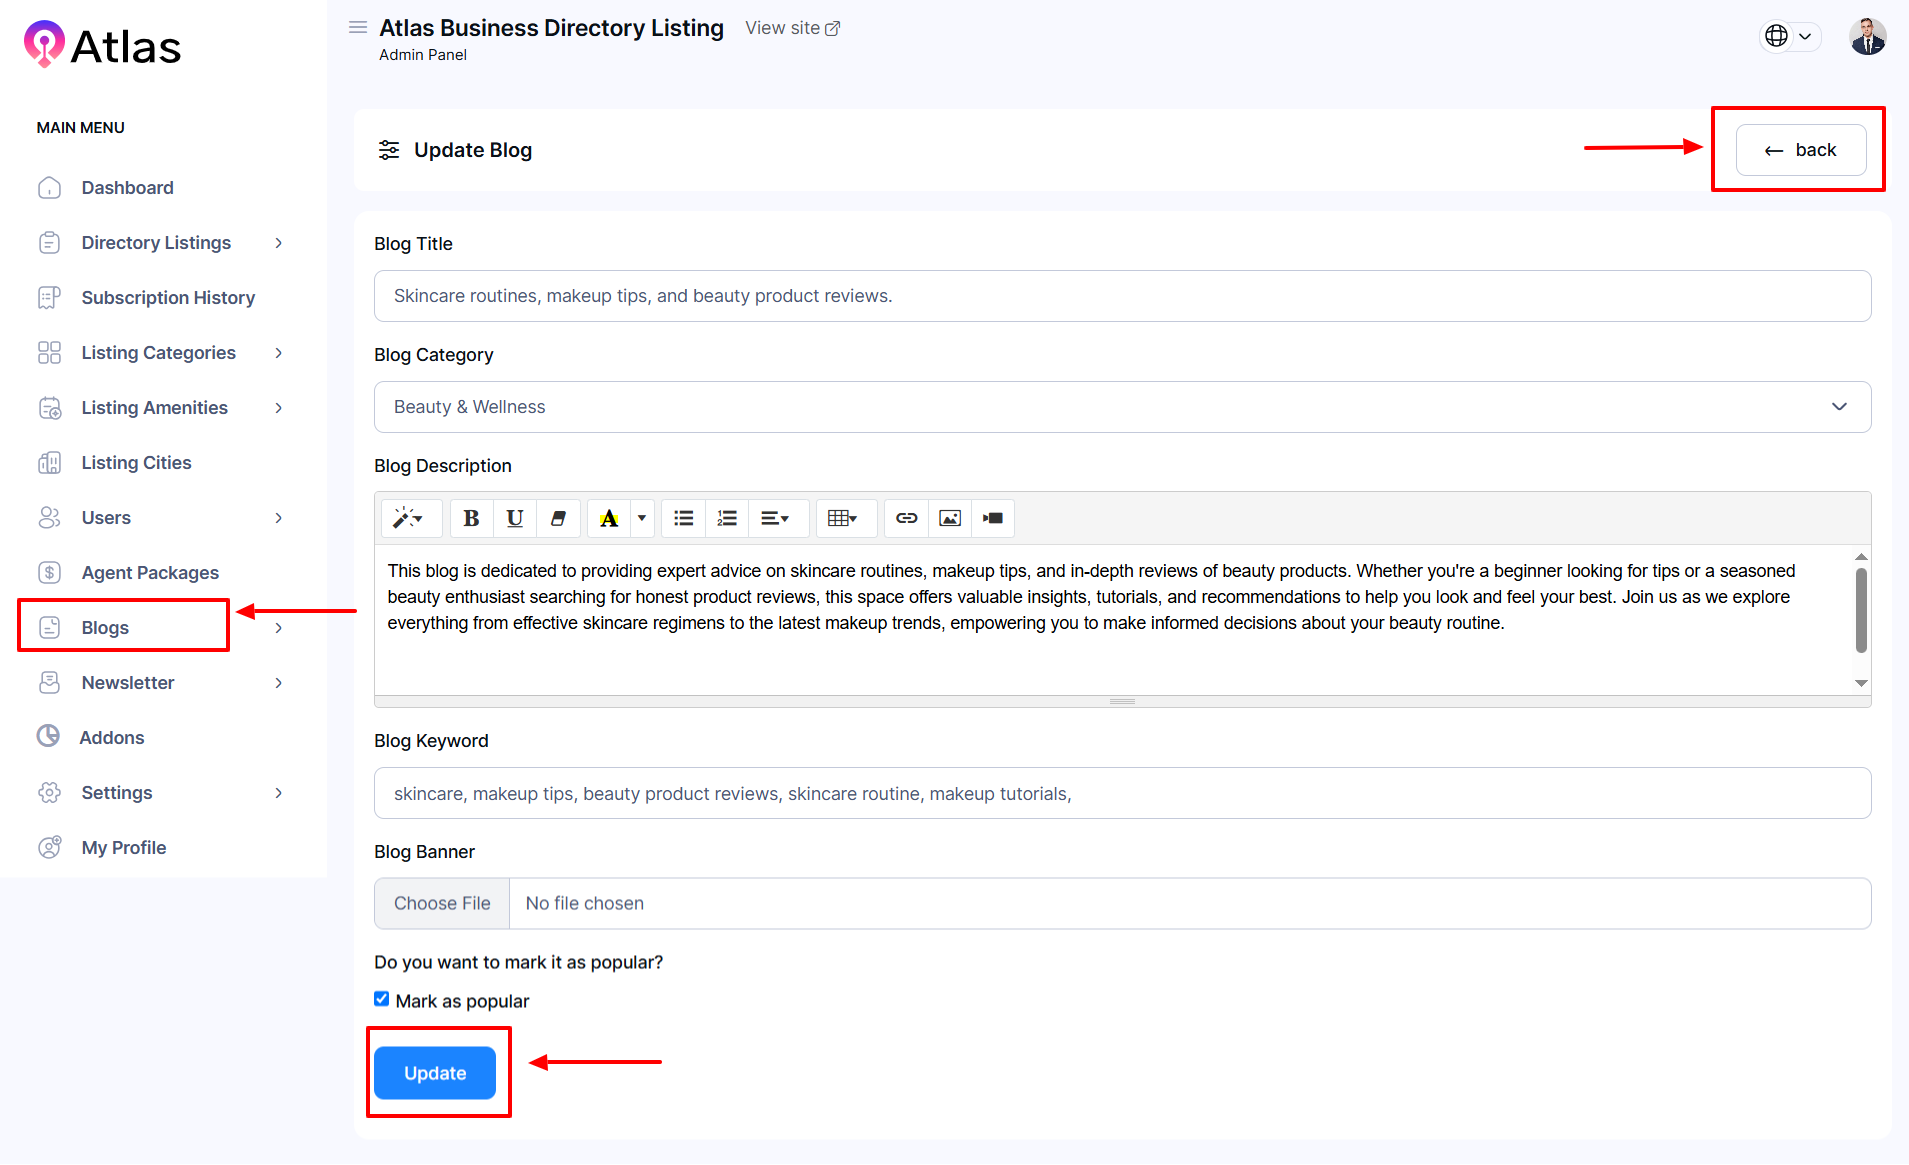
Task: Insert a link using the link icon
Action: (x=906, y=518)
